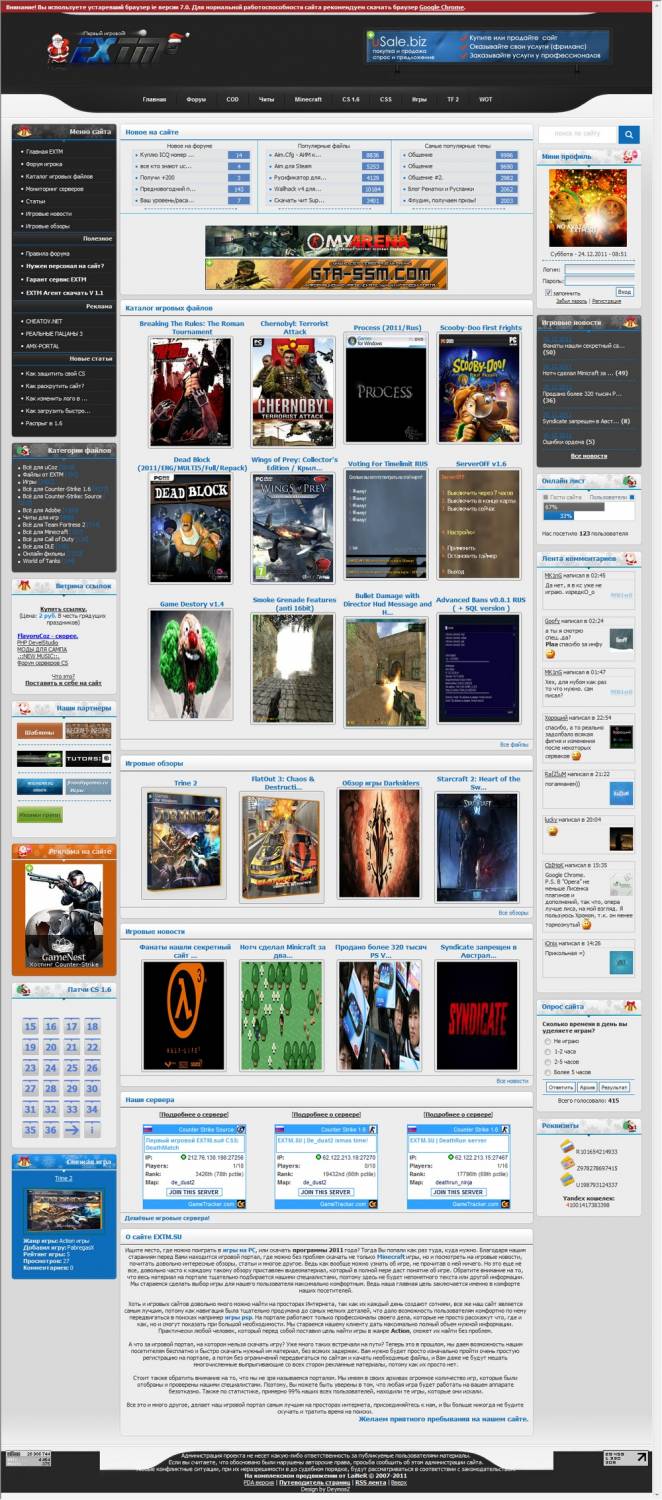Open the Wings of Prey cover

tap(293, 529)
